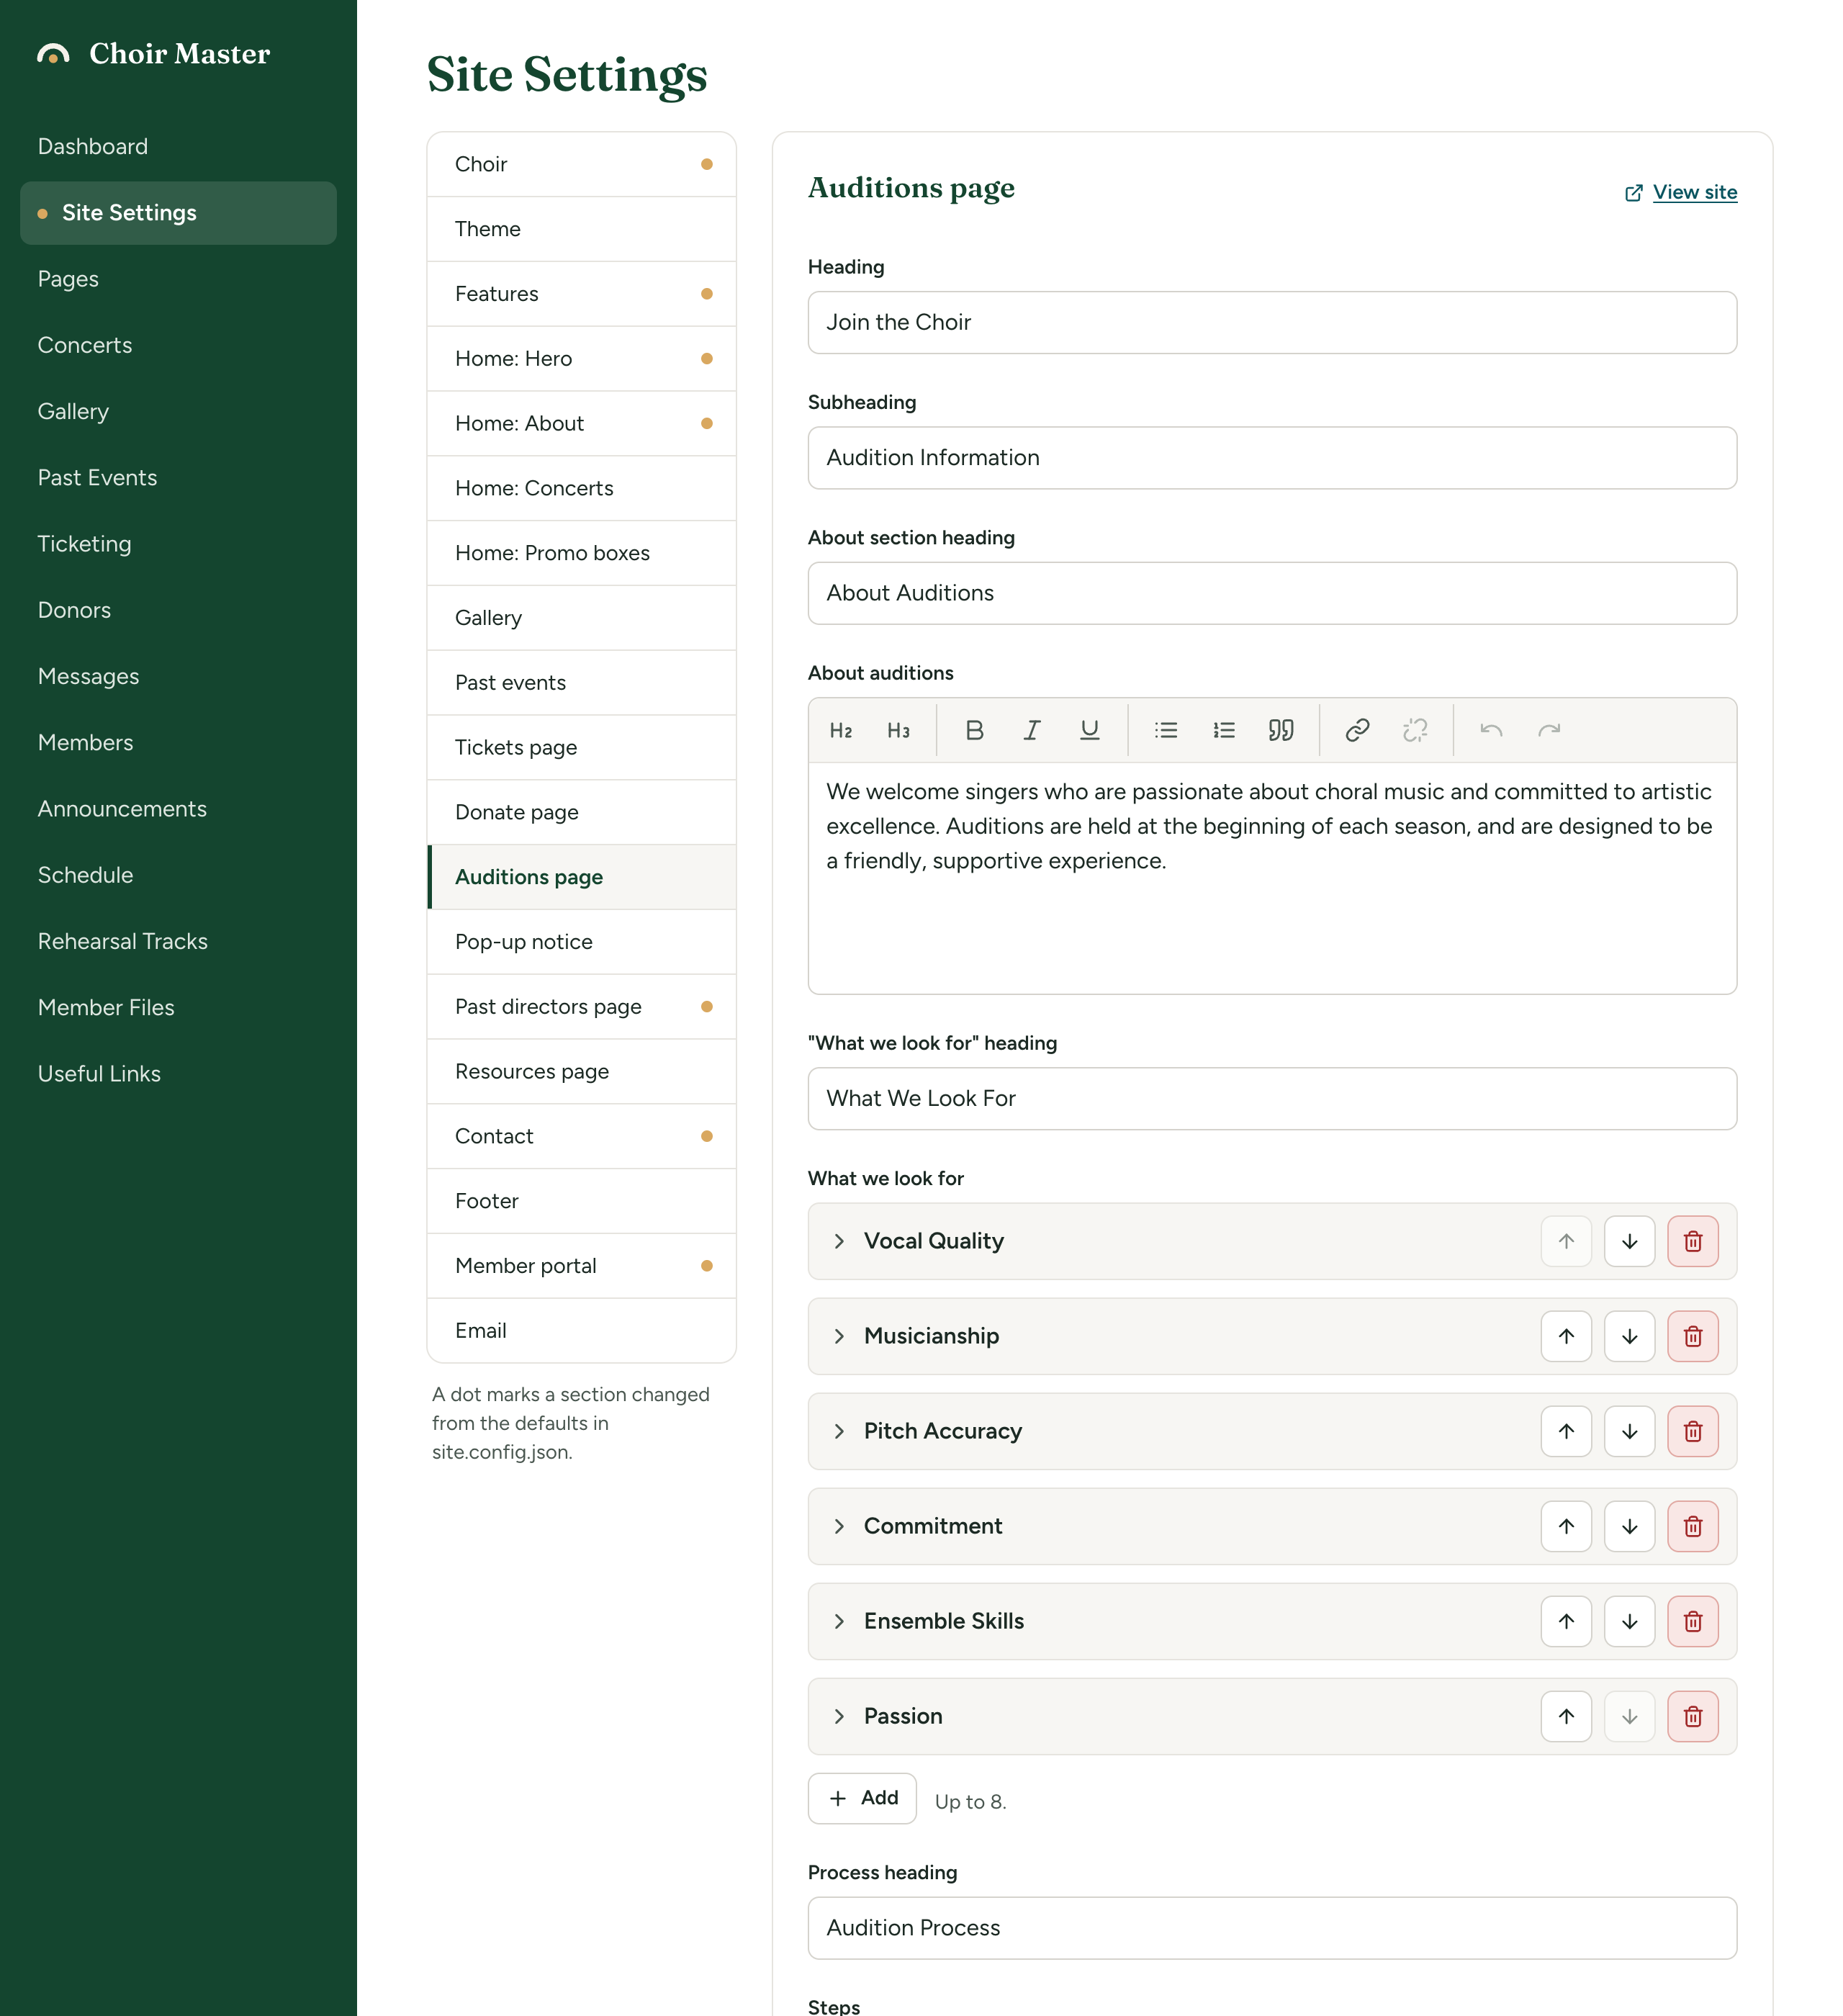Toggle bold formatting in editor toolbar
This screenshot has width=1843, height=2016.
[974, 730]
